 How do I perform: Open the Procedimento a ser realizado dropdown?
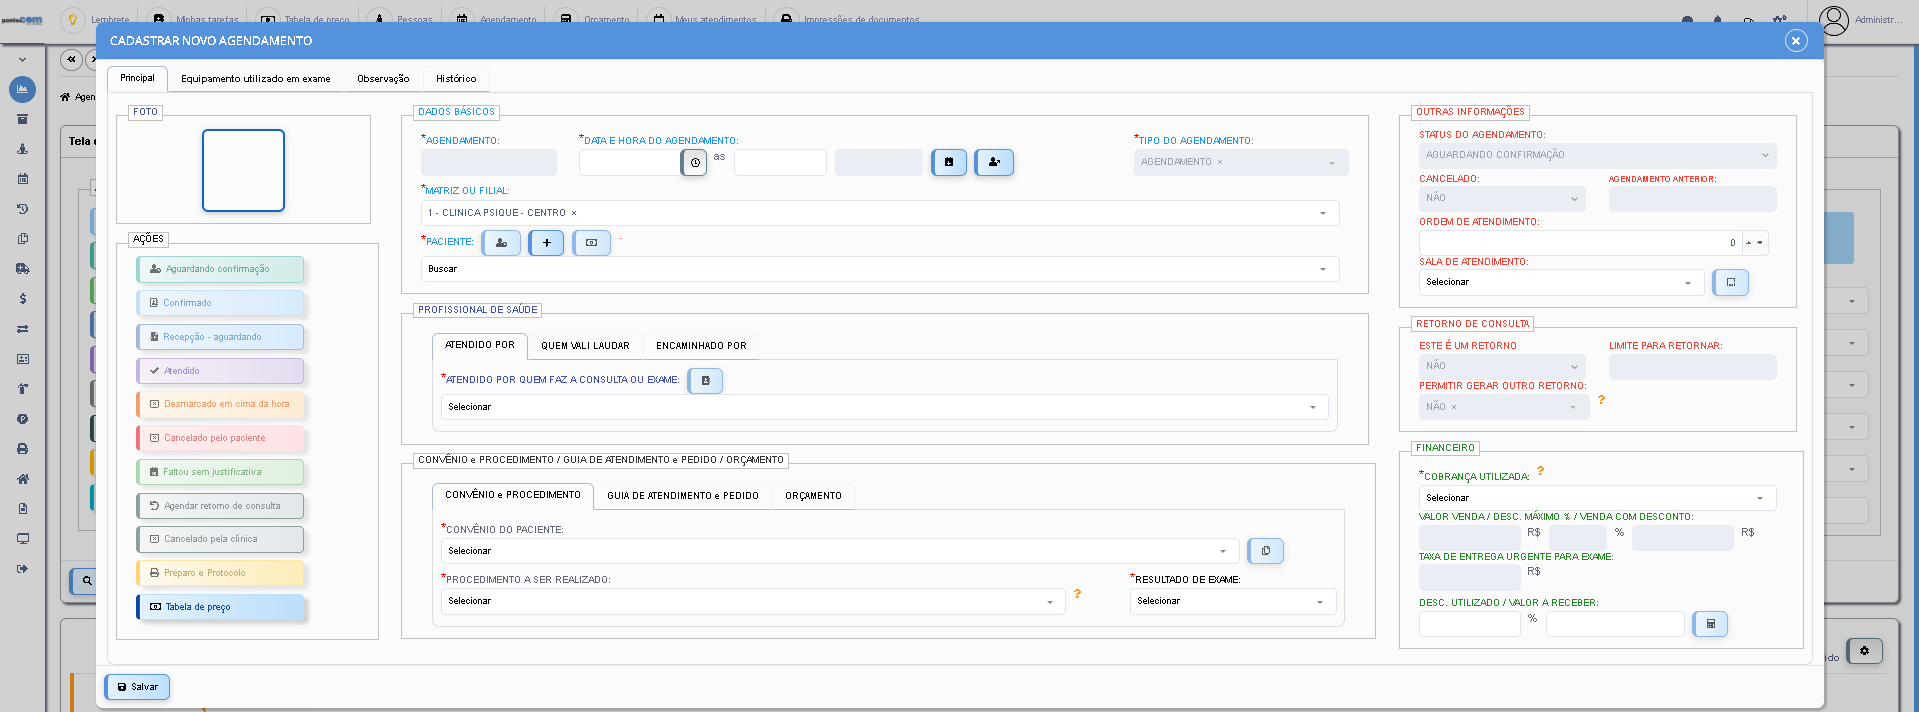pyautogui.click(x=752, y=601)
